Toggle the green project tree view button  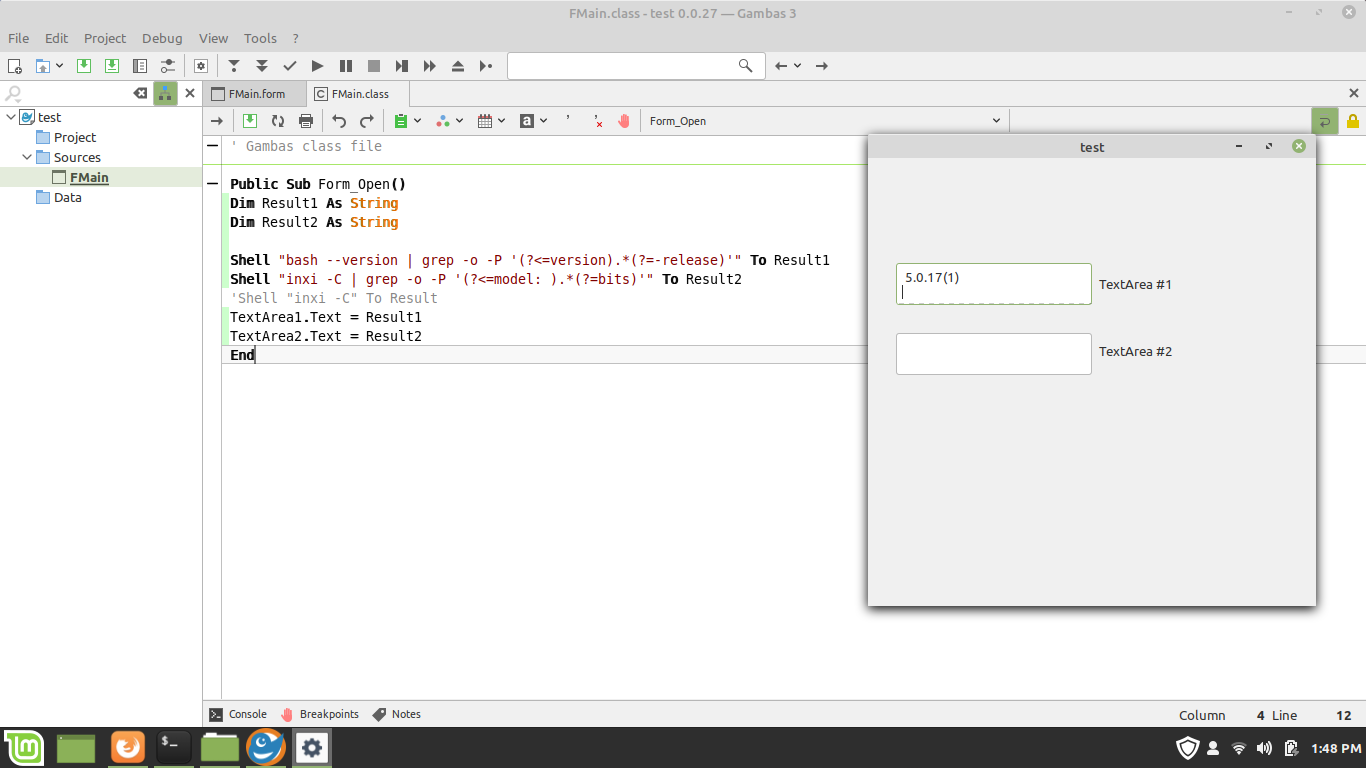(x=165, y=93)
